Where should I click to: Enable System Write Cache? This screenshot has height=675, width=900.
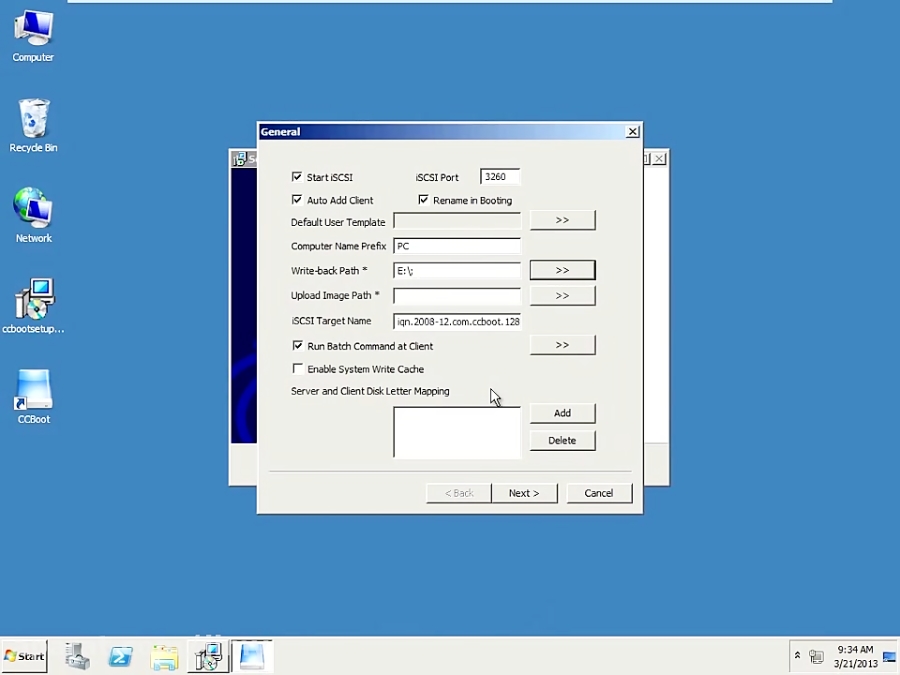coord(297,369)
